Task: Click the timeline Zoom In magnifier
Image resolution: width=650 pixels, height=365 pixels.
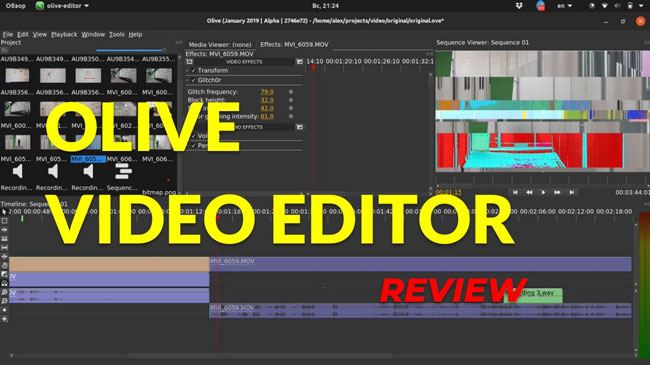Action: pyautogui.click(x=5, y=292)
